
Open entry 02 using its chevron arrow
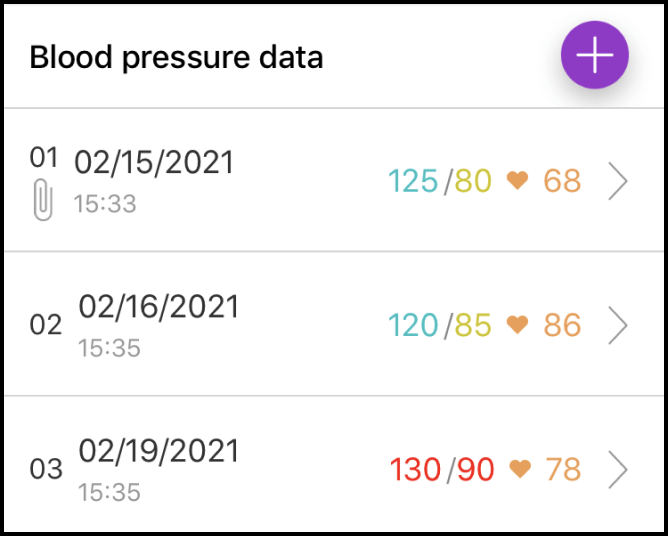(618, 325)
